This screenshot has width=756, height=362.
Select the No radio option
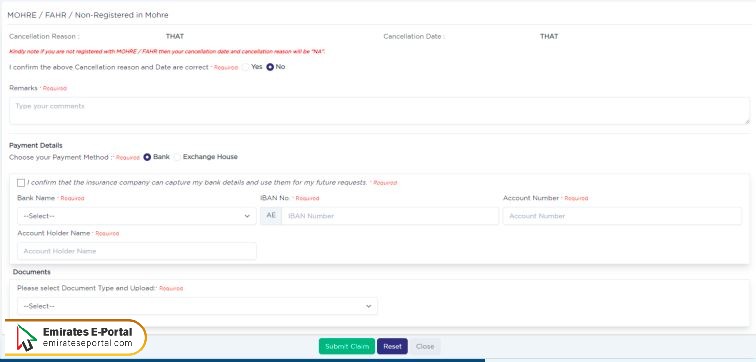(x=270, y=67)
